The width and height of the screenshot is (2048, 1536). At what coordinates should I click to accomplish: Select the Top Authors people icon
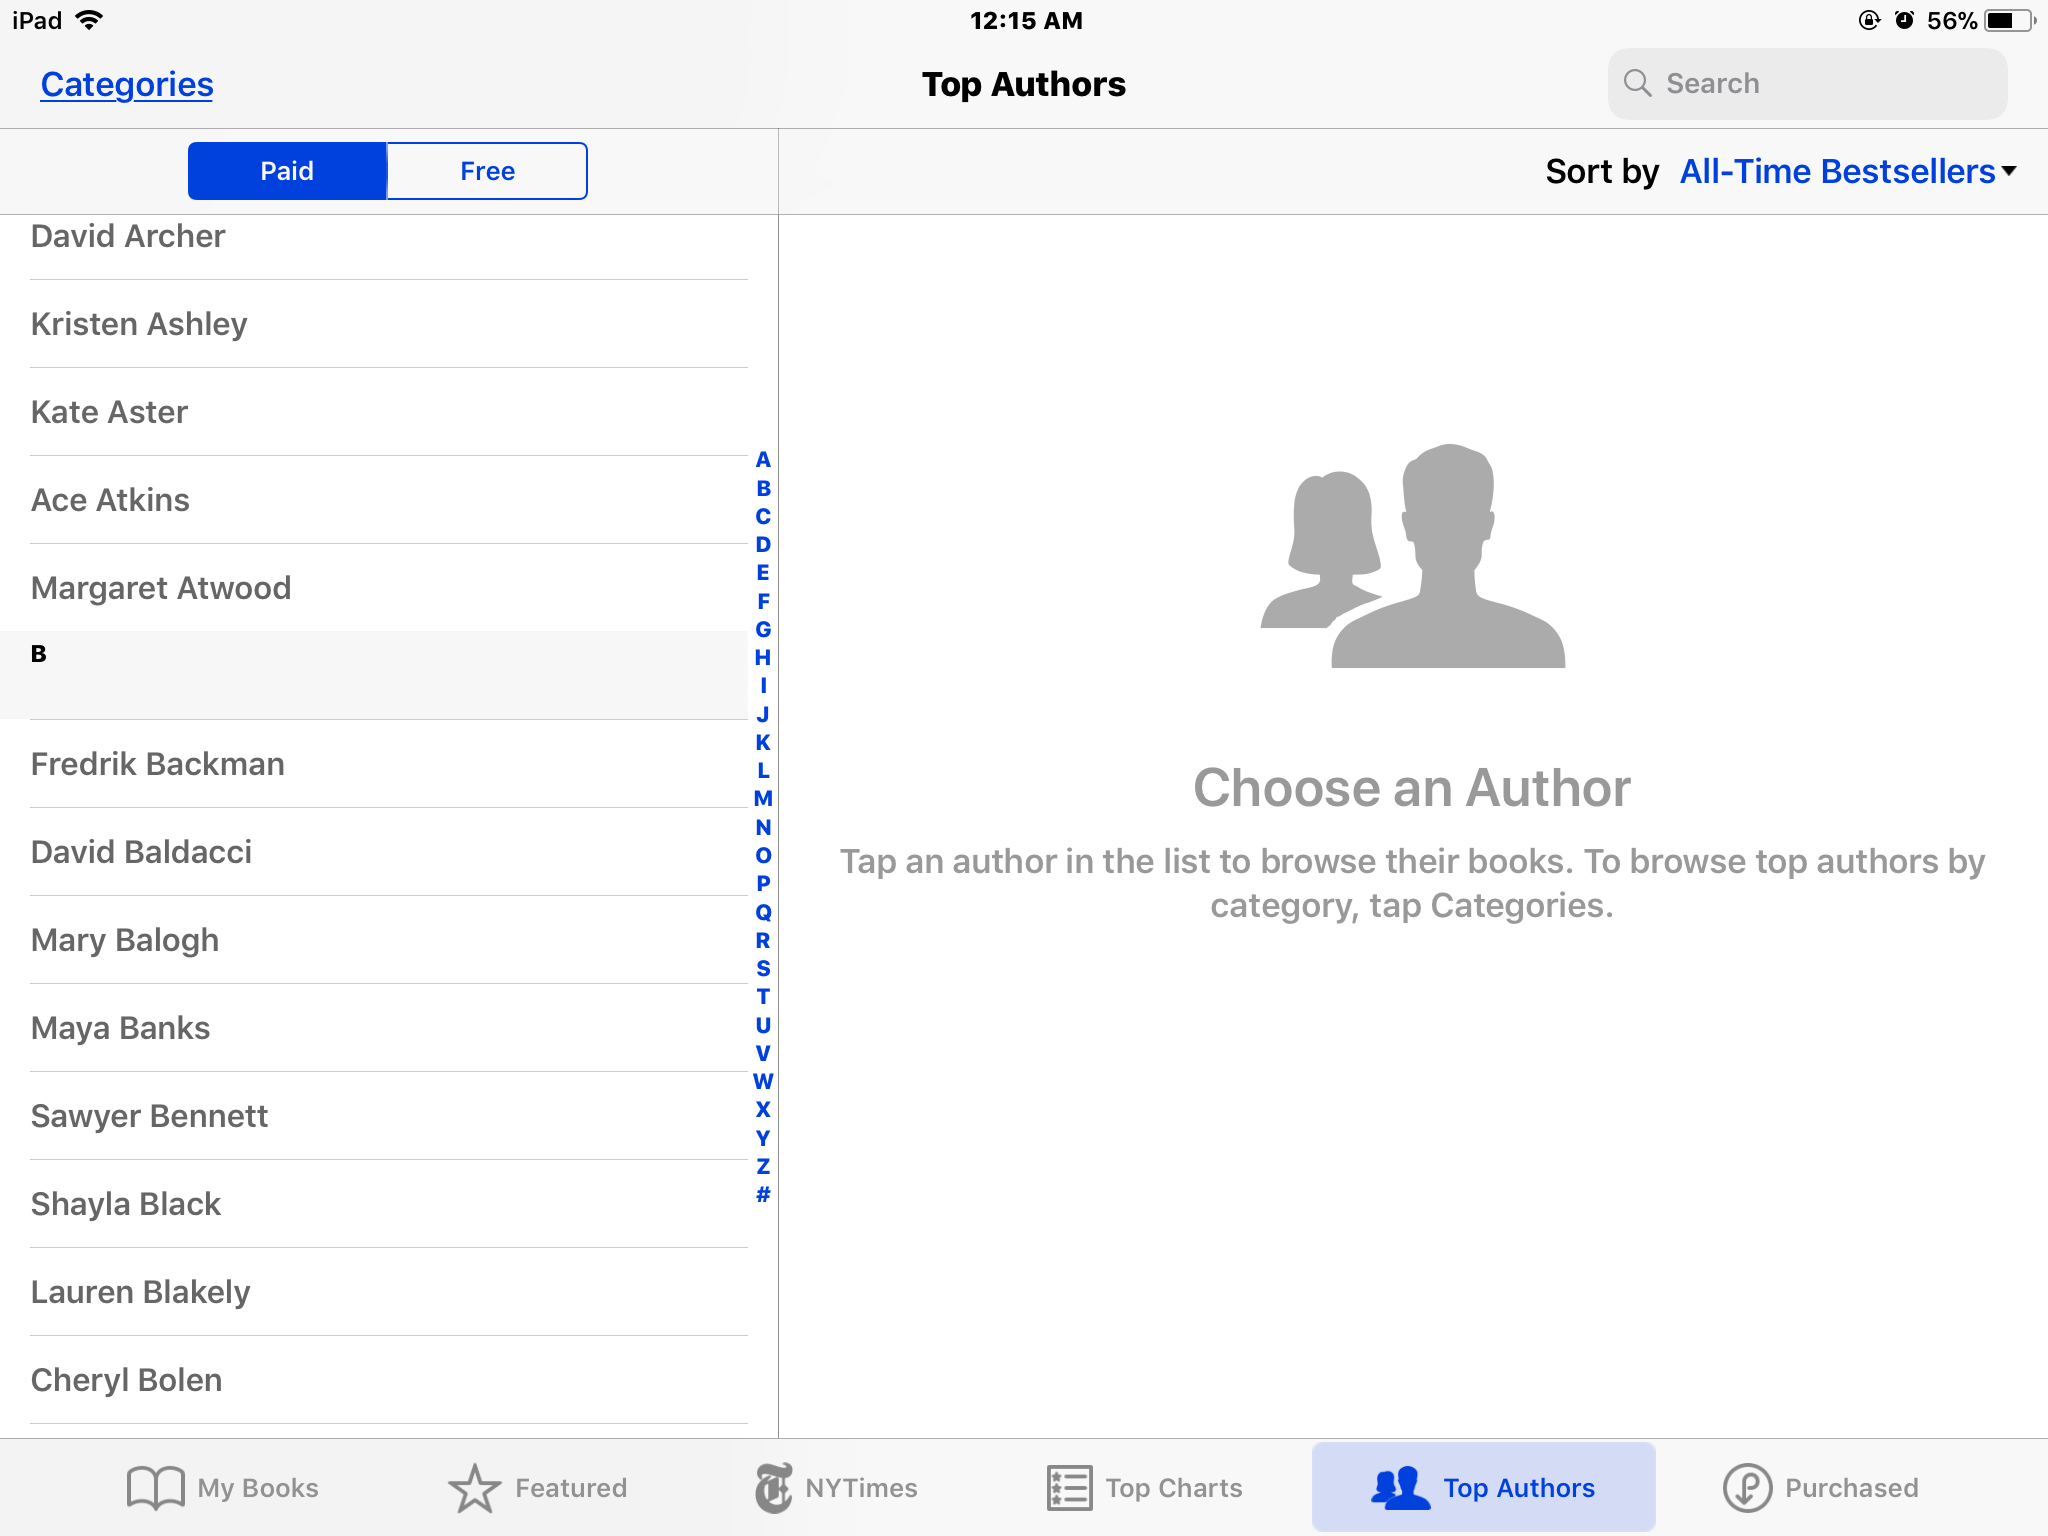click(x=1400, y=1488)
